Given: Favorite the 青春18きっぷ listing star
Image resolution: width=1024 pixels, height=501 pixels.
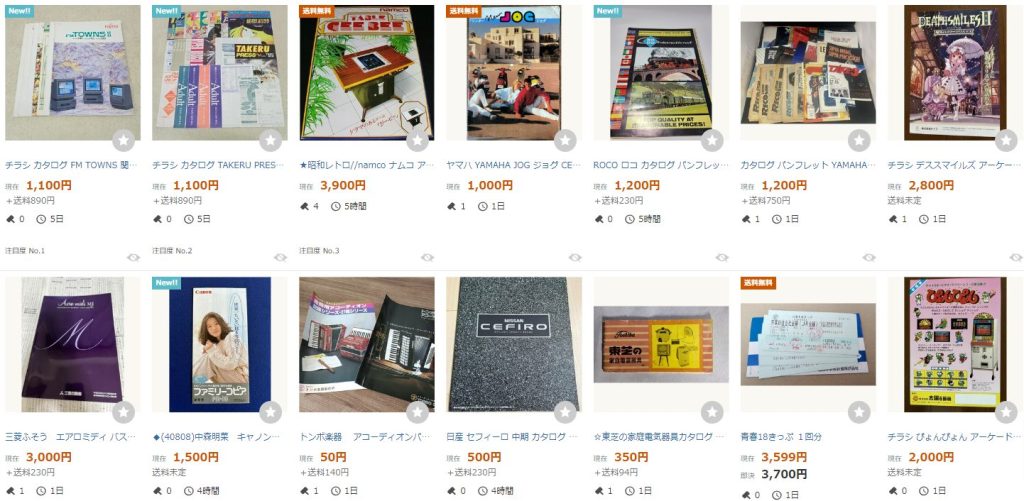Looking at the screenshot, I should click(859, 412).
